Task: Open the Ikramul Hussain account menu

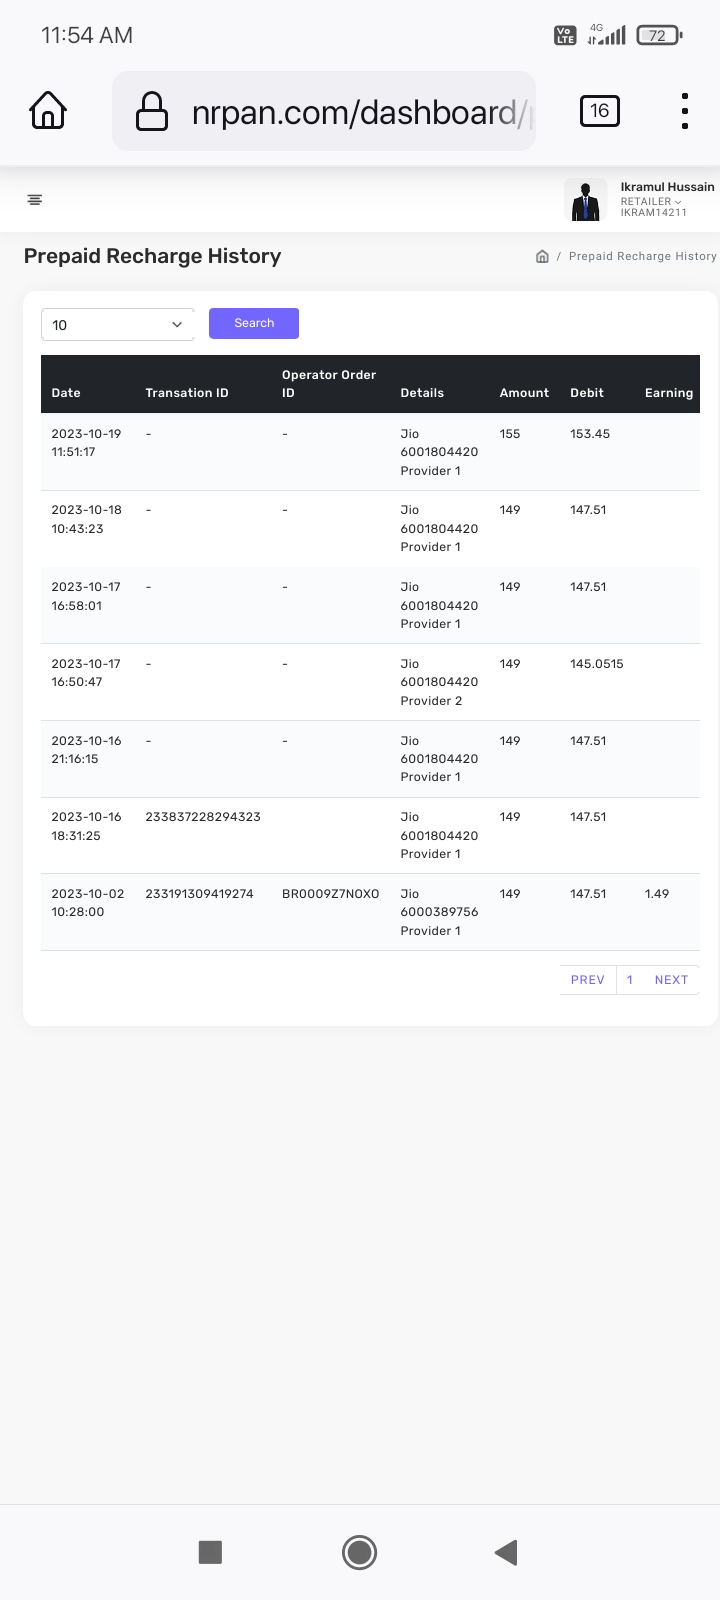Action: (667, 187)
